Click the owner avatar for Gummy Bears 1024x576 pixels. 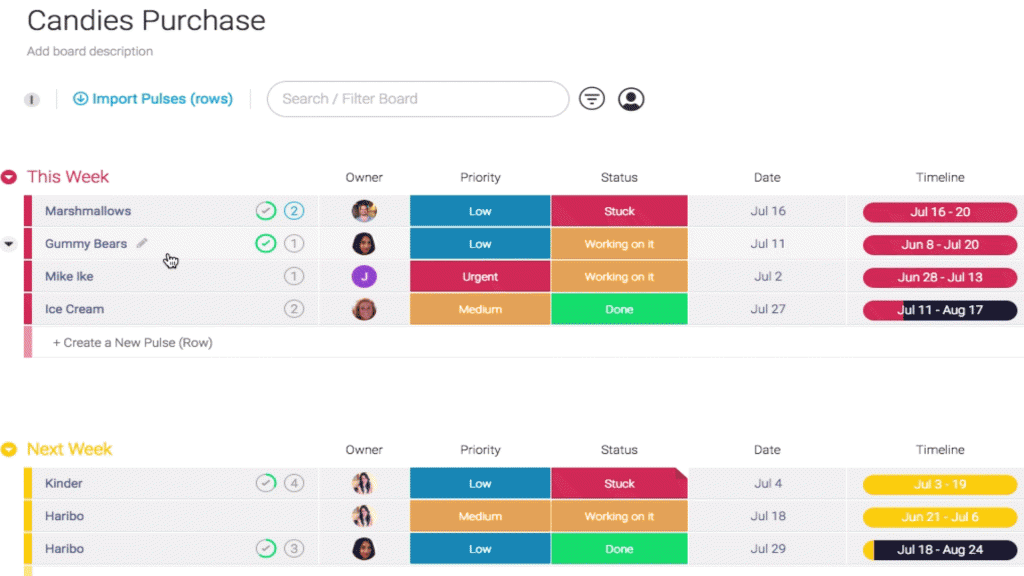point(364,244)
